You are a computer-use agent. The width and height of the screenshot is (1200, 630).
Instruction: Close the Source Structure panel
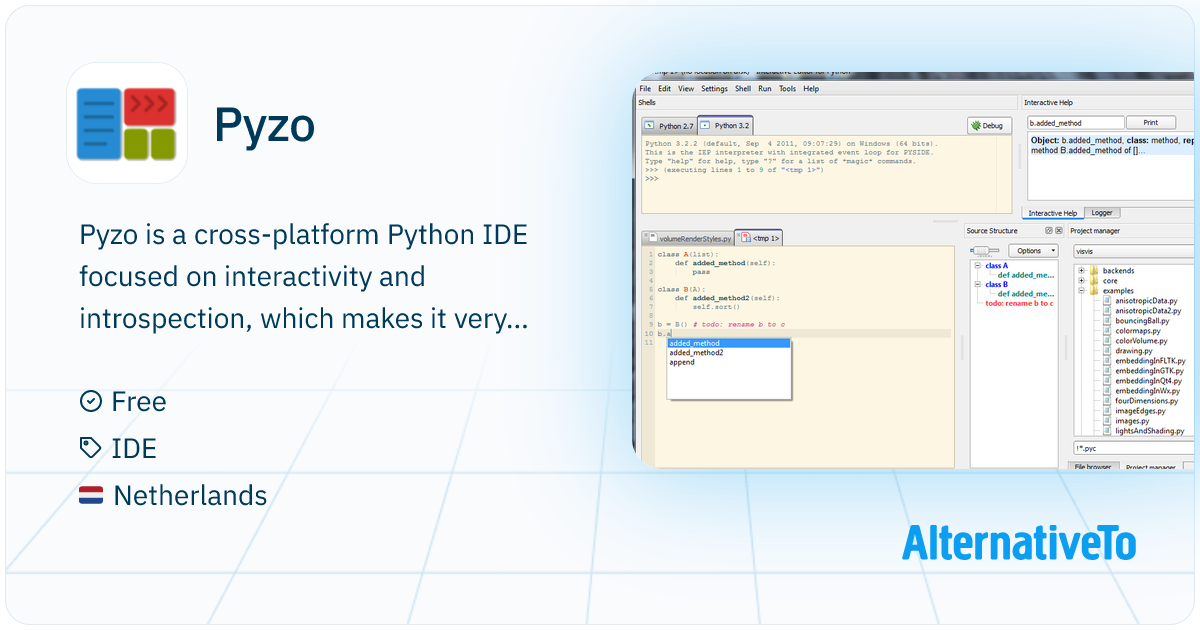point(1059,231)
